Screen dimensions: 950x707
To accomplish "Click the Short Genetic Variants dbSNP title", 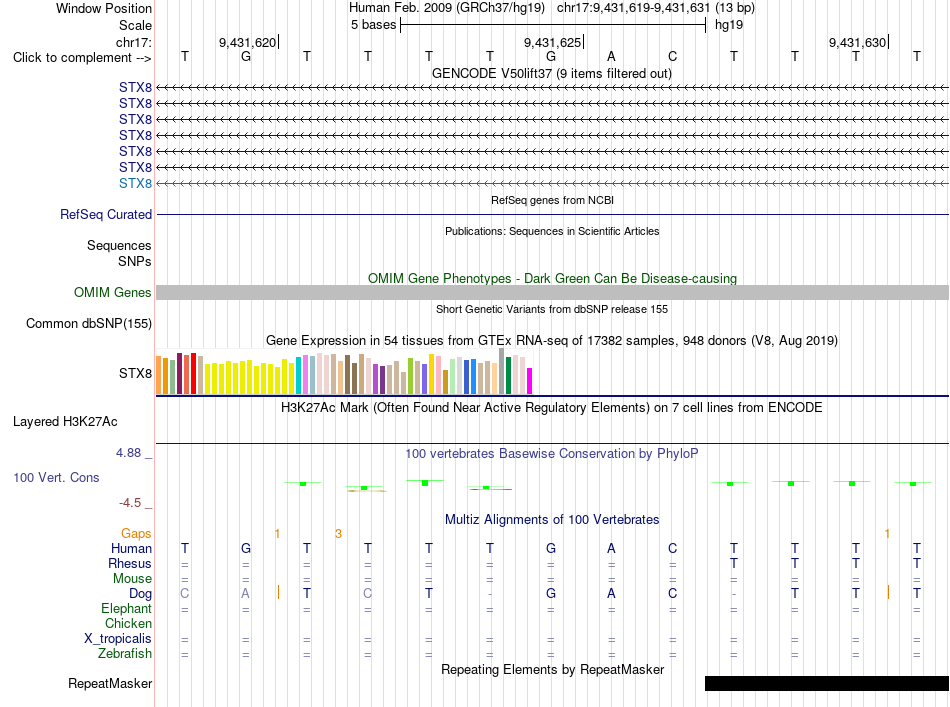I will [552, 309].
